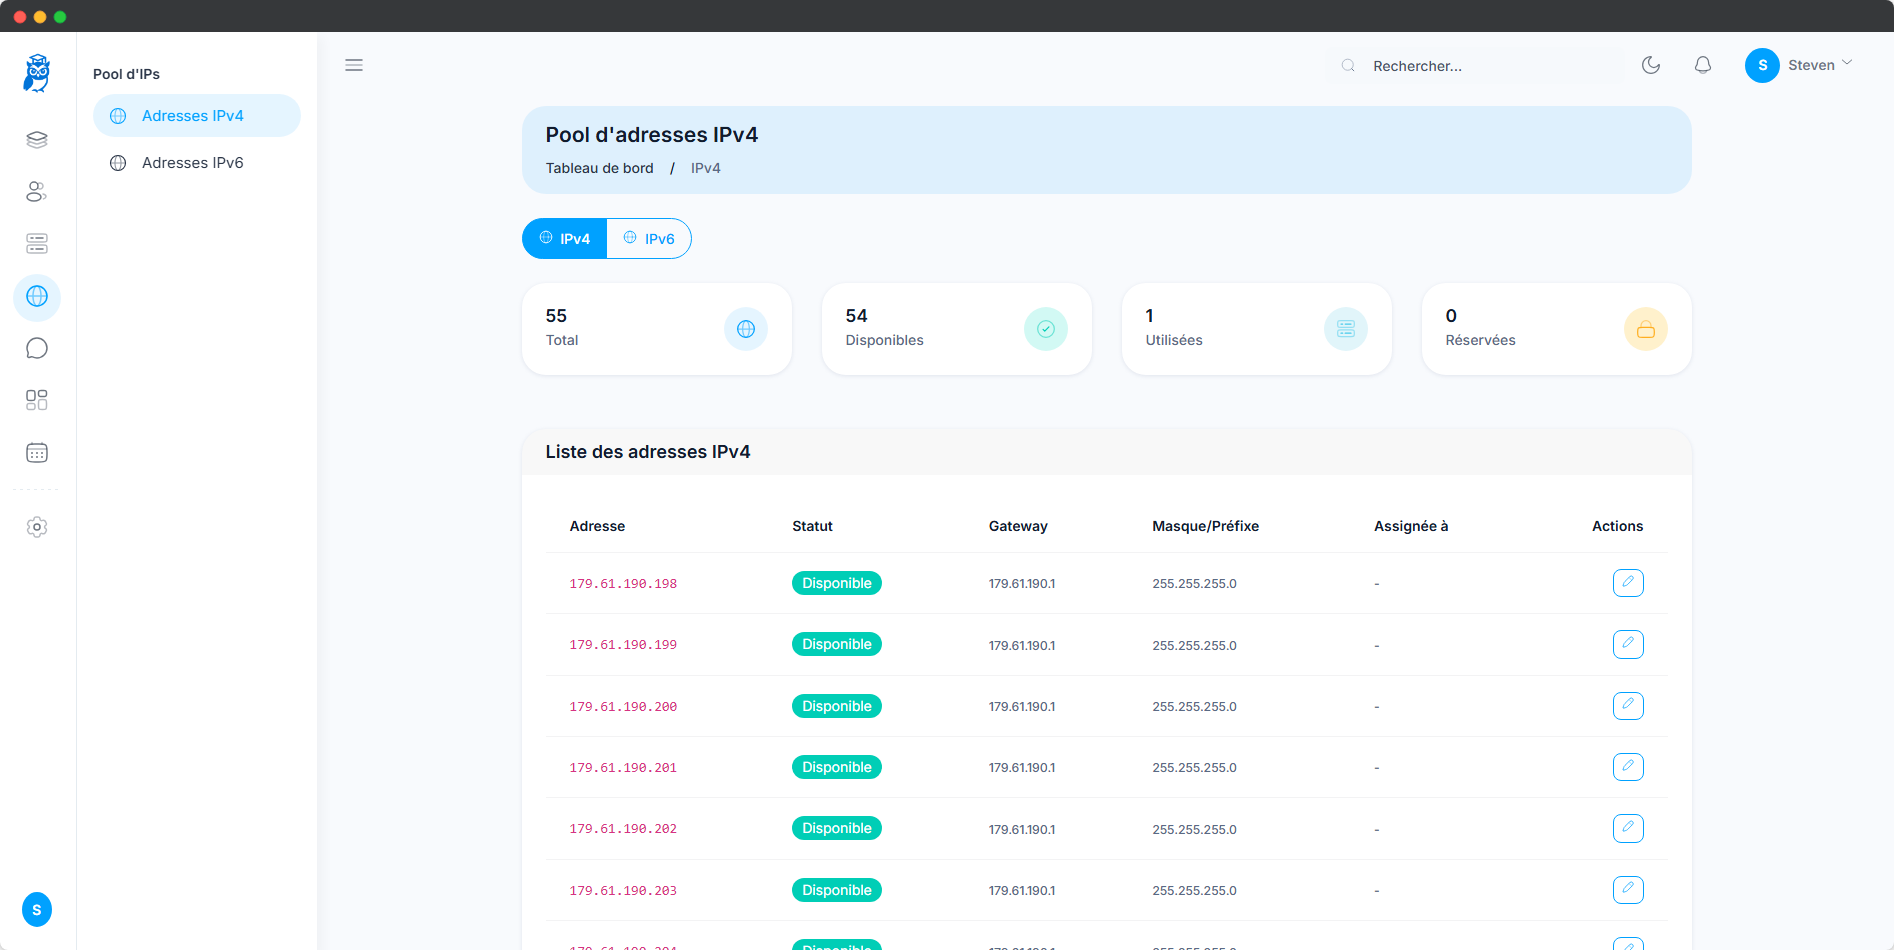Open the owl application logo
Screen dimensions: 1894x950
pos(36,72)
